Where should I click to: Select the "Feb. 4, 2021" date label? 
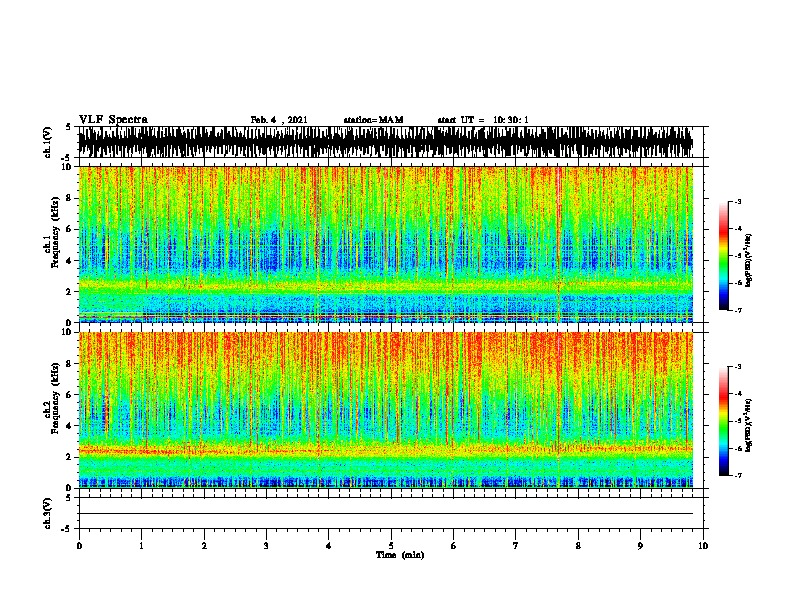279,120
